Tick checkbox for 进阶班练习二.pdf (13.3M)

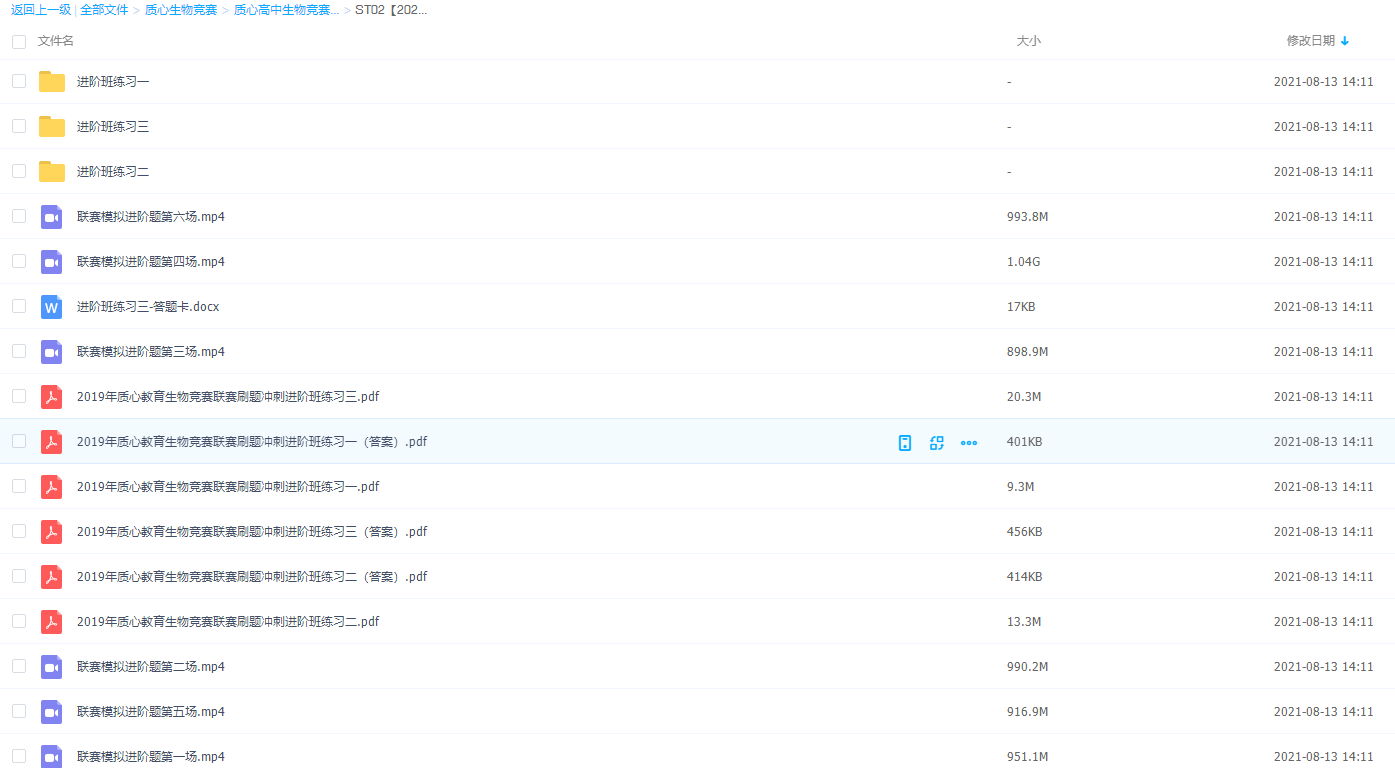pyautogui.click(x=19, y=621)
